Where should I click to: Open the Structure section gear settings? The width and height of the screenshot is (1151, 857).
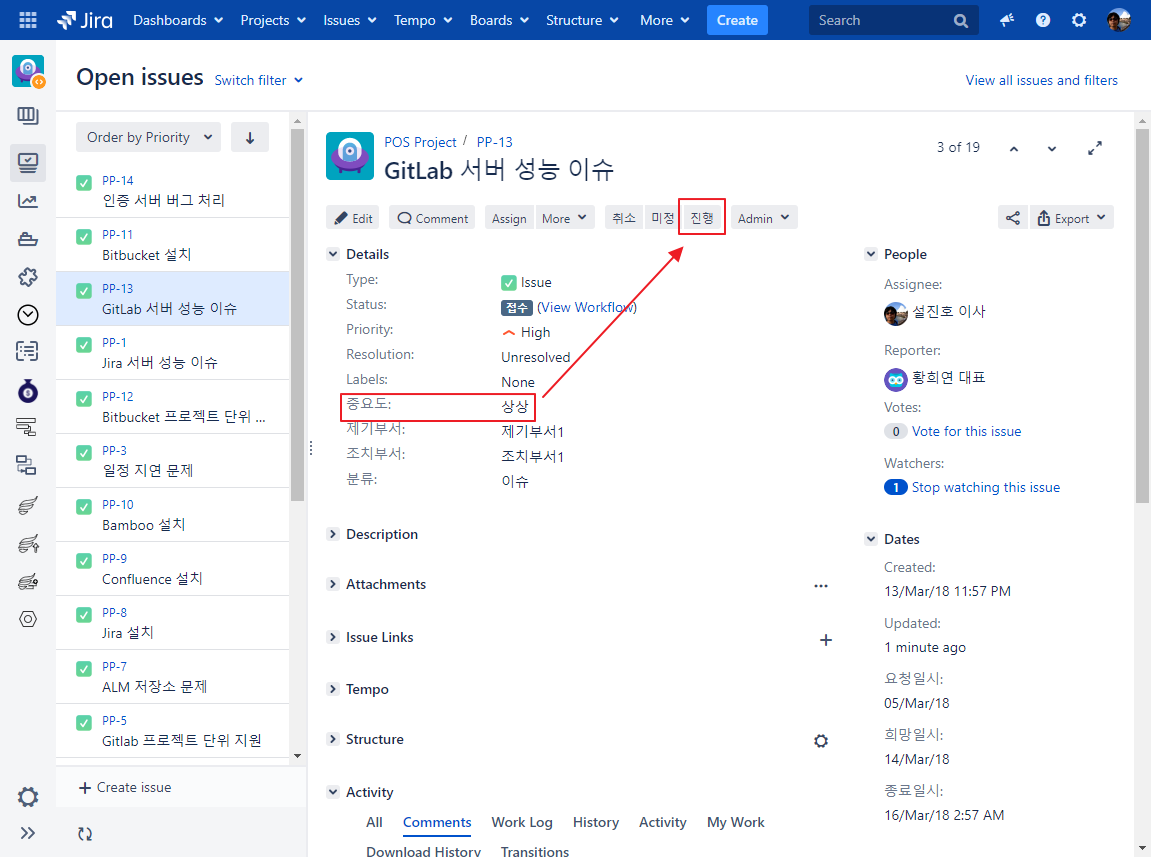821,741
